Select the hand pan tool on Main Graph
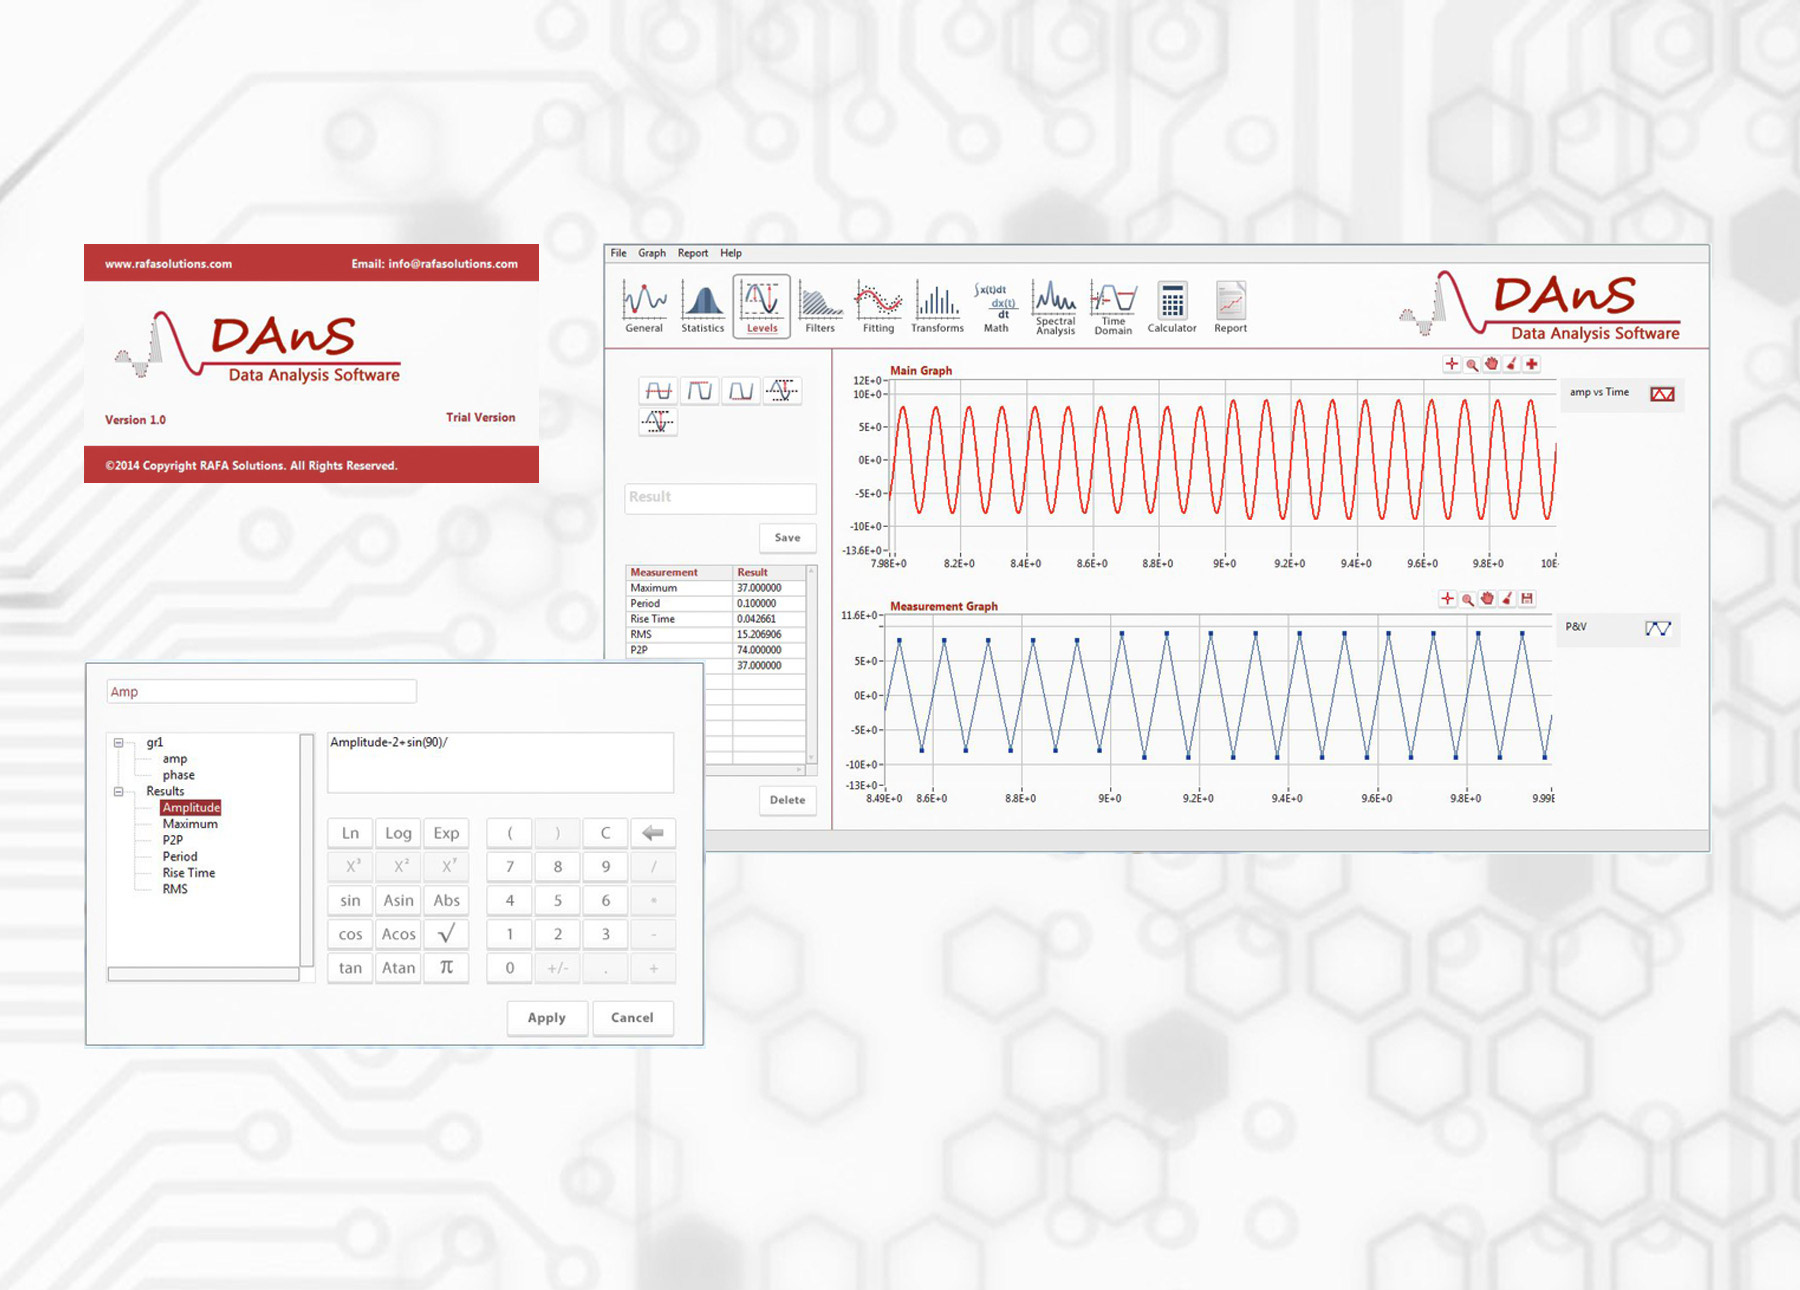Viewport: 1800px width, 1290px height. (1491, 365)
